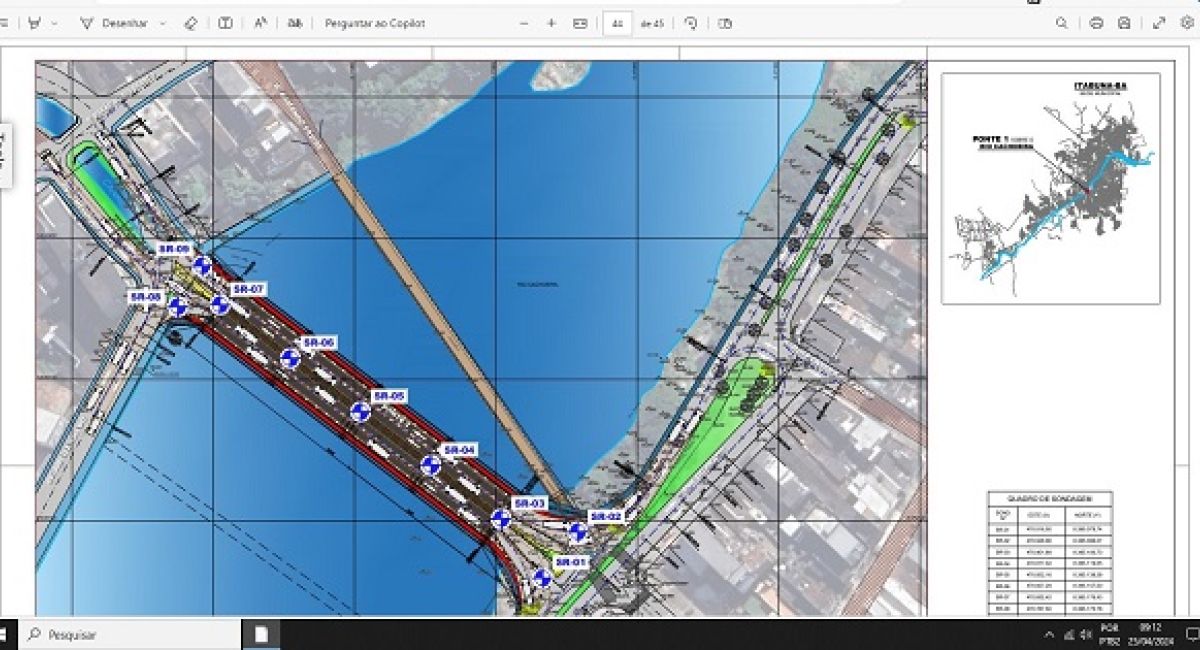Click the Add text tool icon

226,23
